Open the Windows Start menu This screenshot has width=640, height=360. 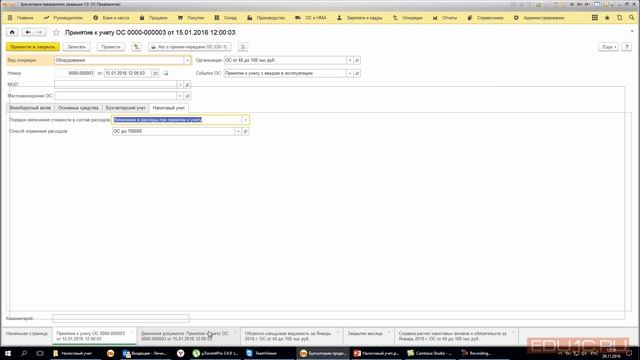click(8, 353)
